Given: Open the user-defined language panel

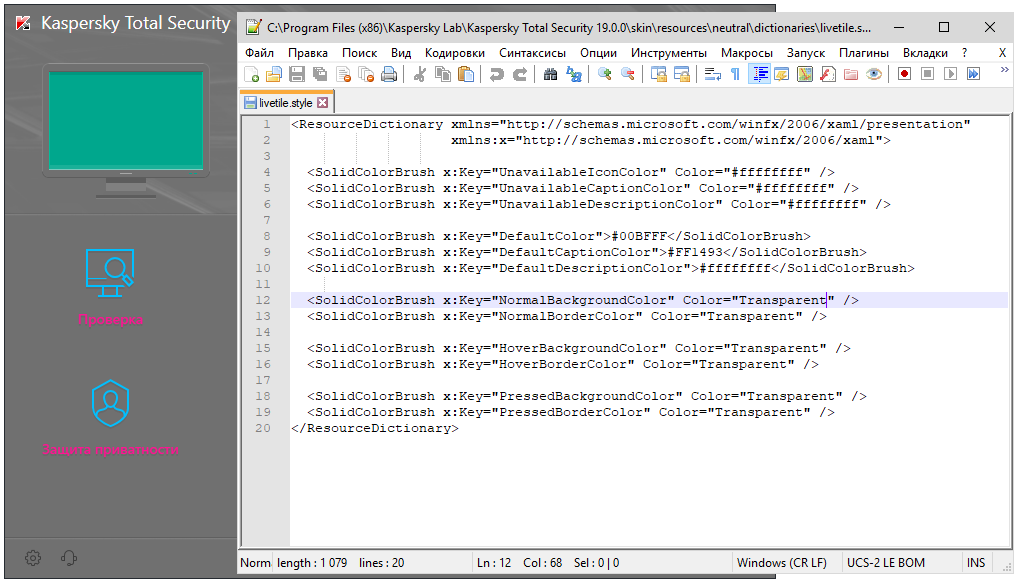Looking at the screenshot, I should [x=782, y=74].
